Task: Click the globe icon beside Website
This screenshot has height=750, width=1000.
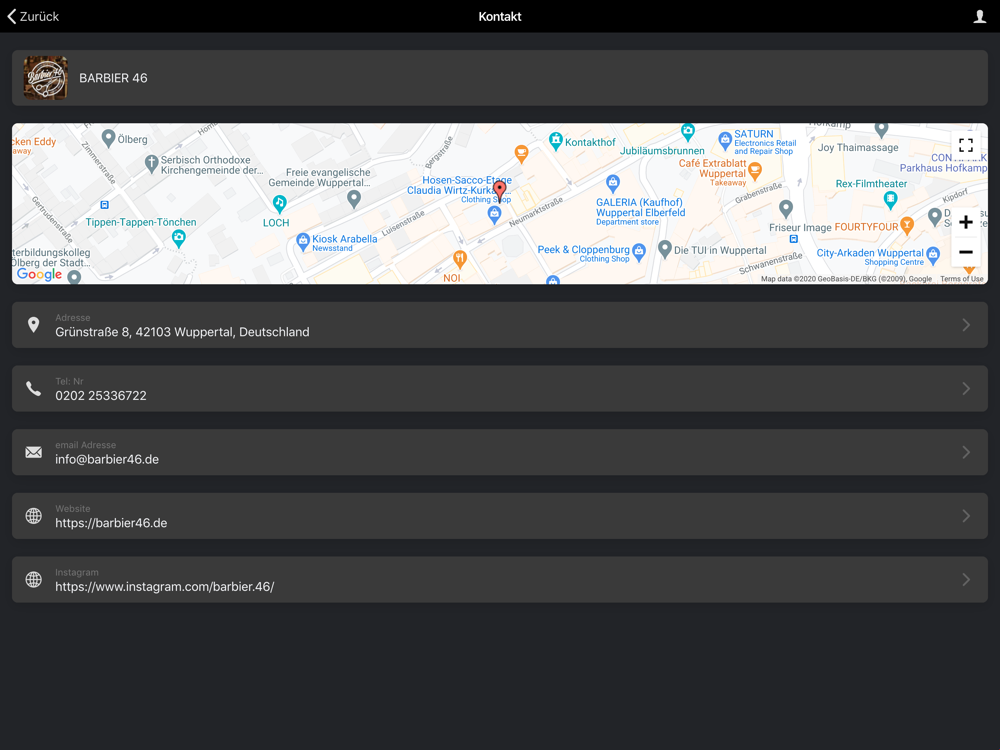Action: [x=34, y=516]
